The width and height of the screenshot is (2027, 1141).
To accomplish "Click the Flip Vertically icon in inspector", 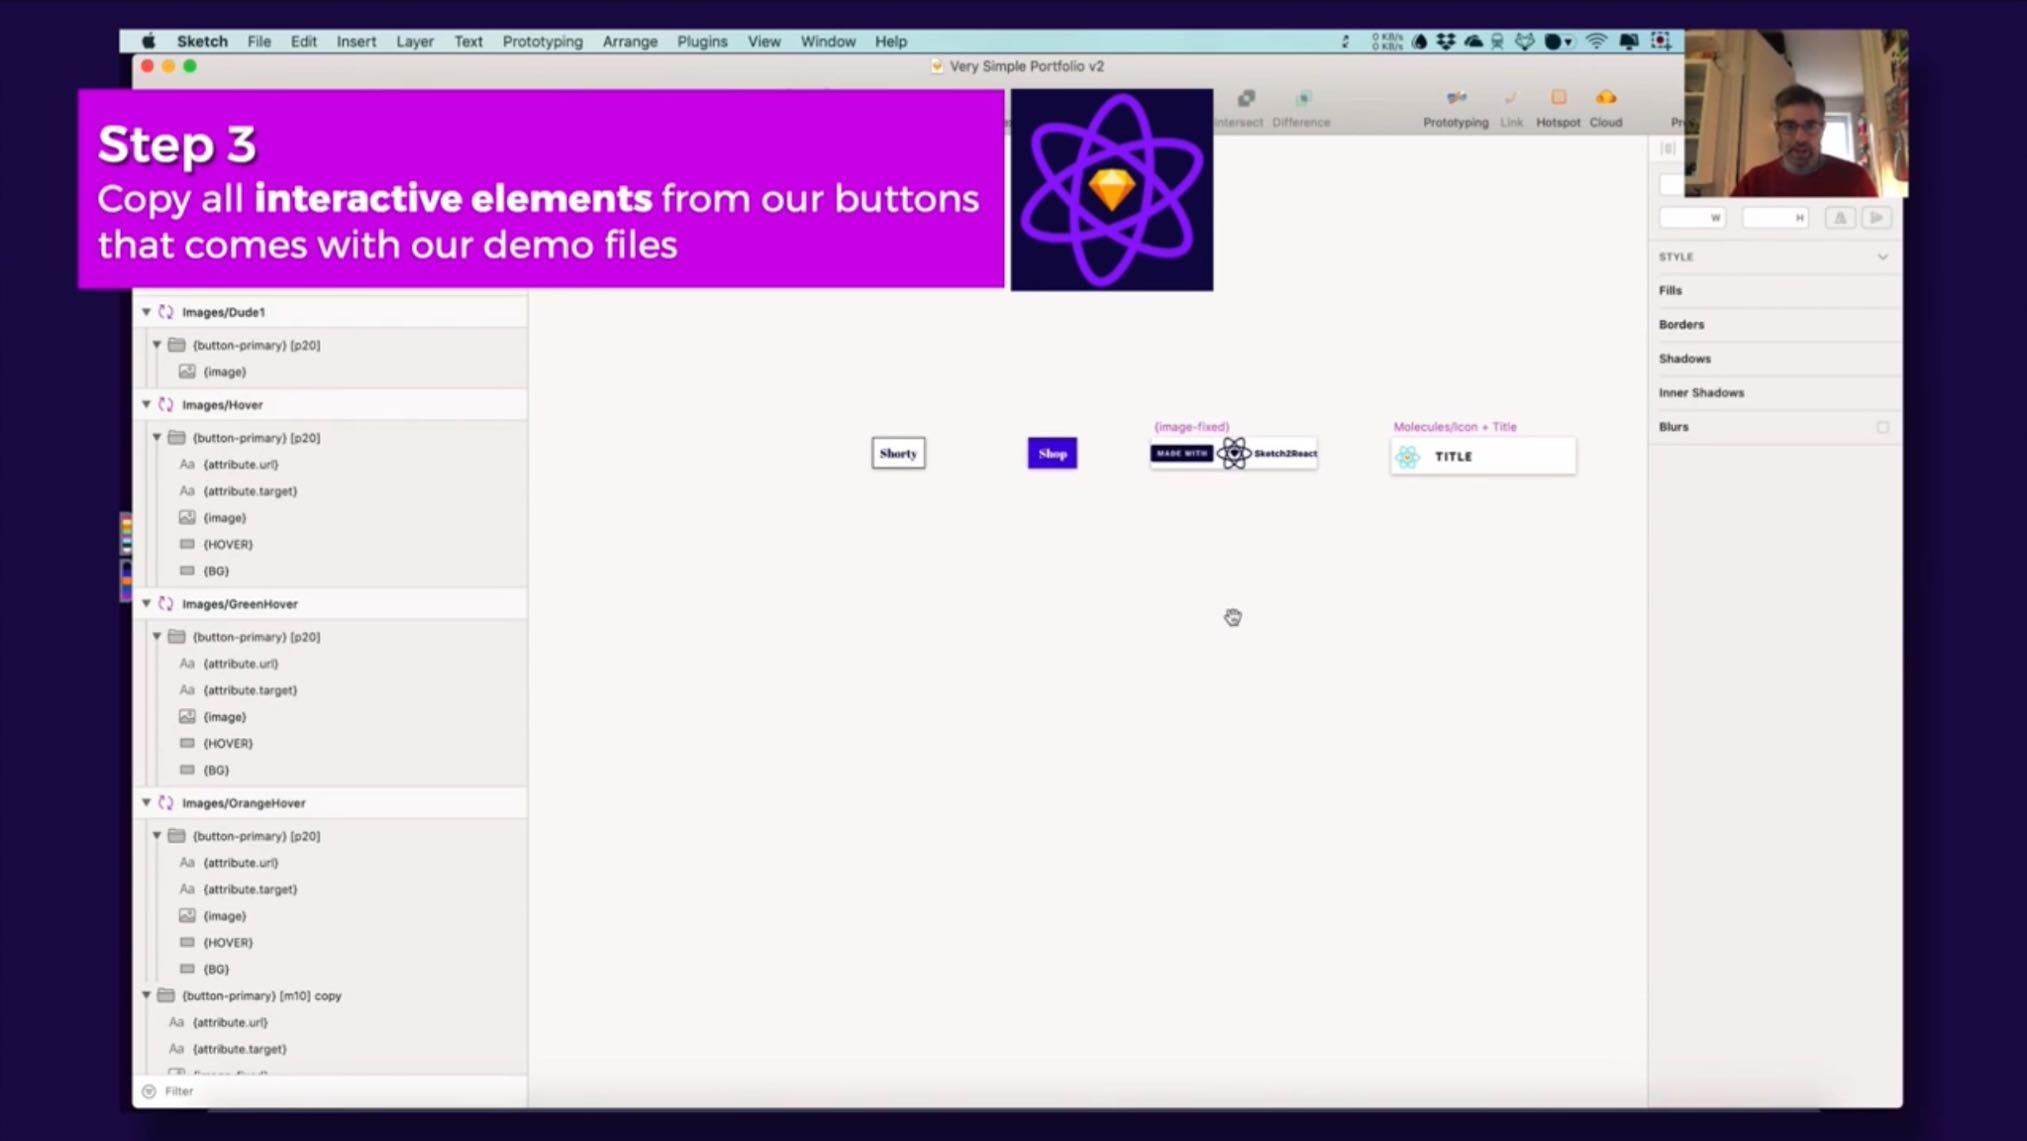I will click(1877, 217).
